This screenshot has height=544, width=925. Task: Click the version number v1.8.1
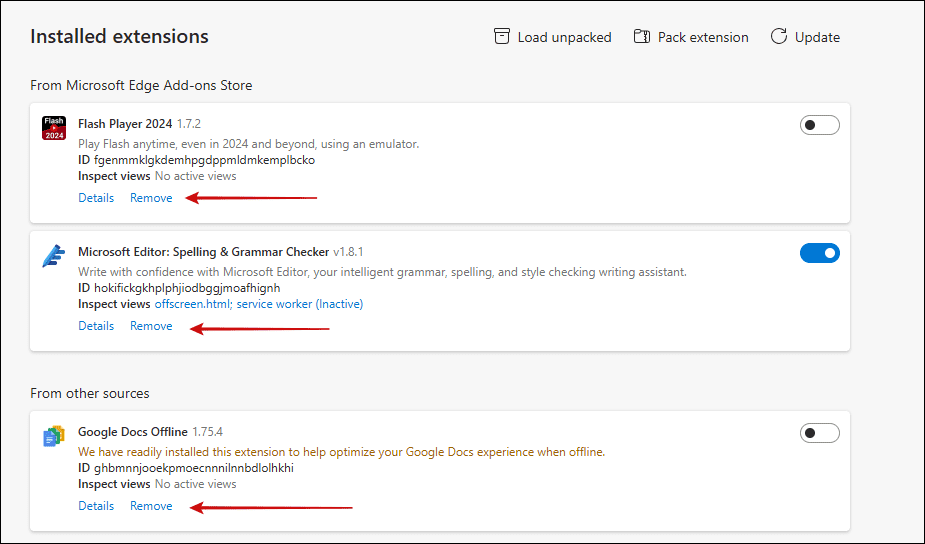[x=348, y=252]
